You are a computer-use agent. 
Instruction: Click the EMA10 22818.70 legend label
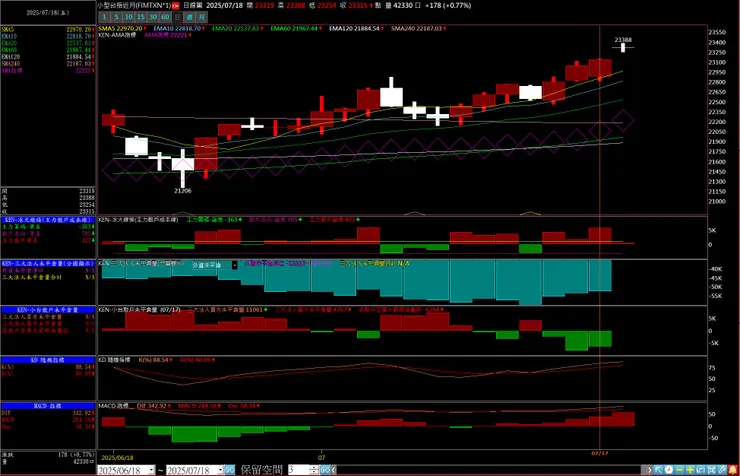click(177, 28)
